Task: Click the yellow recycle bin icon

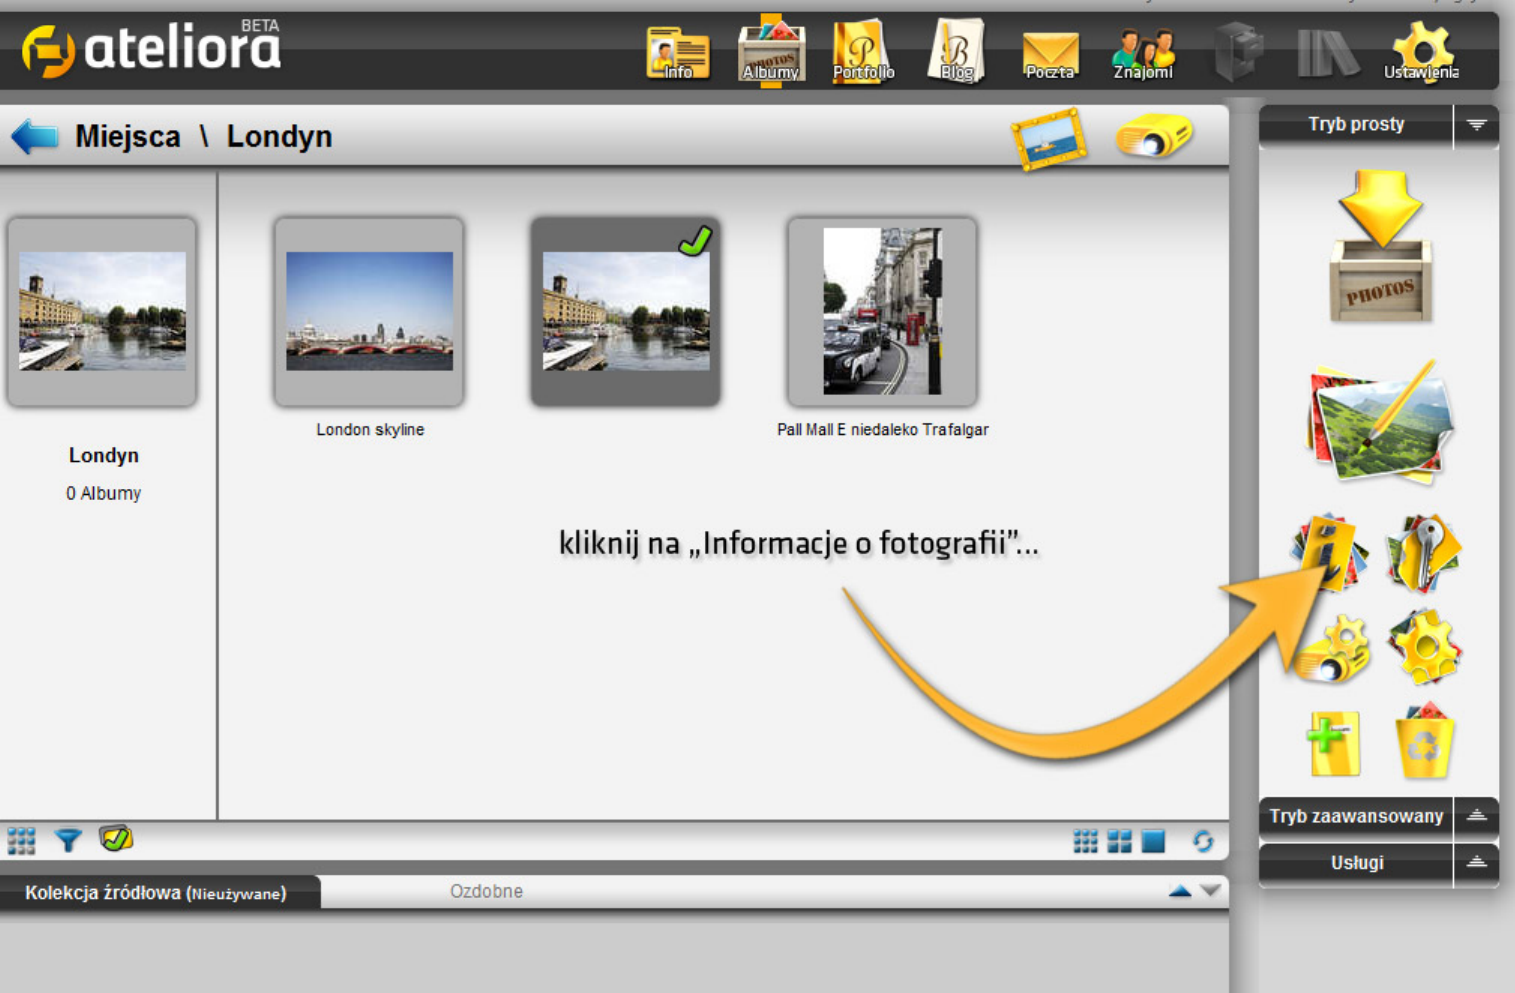Action: (1424, 741)
